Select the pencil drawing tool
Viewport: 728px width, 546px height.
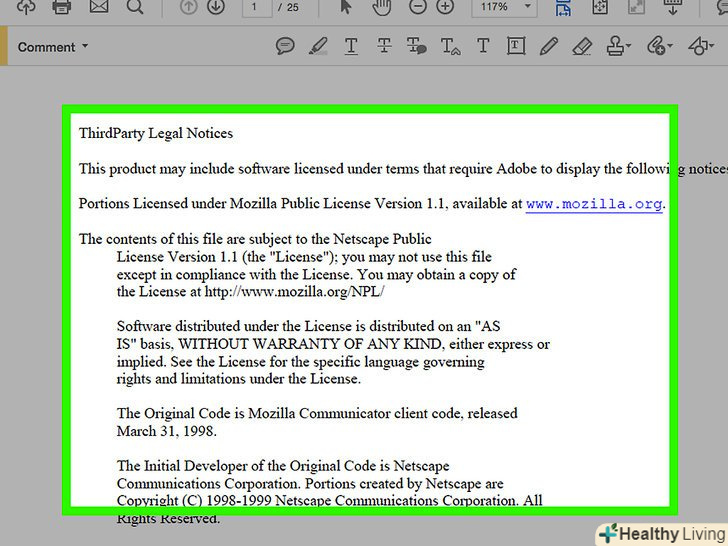tap(549, 46)
